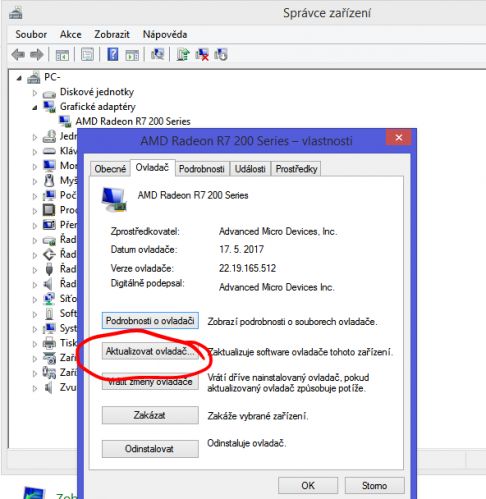The width and height of the screenshot is (486, 499).
Task: Expand the Kláv… keyboards node arrow
Action: (35, 152)
